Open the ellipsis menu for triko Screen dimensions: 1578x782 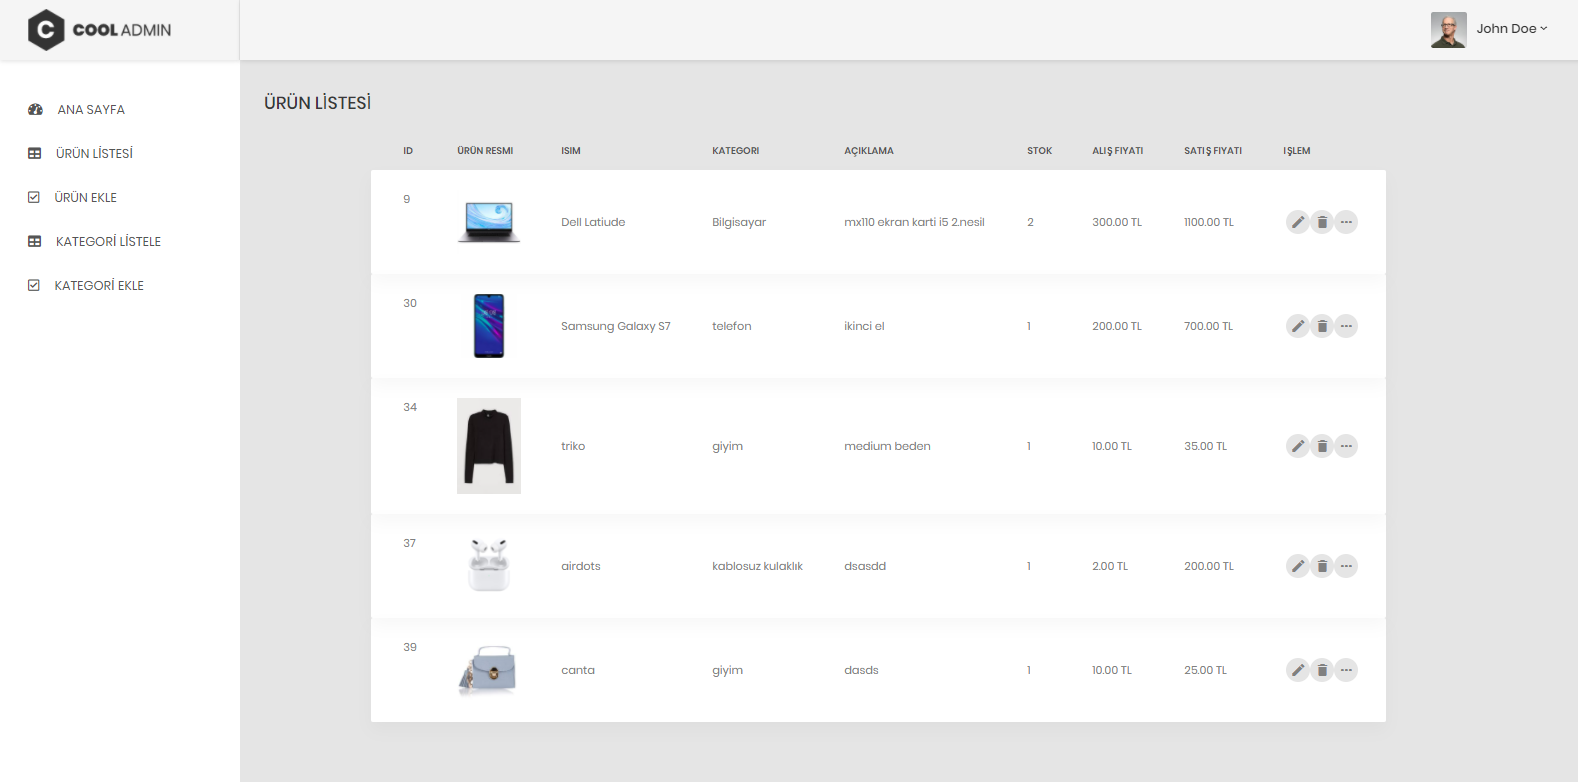(x=1346, y=446)
